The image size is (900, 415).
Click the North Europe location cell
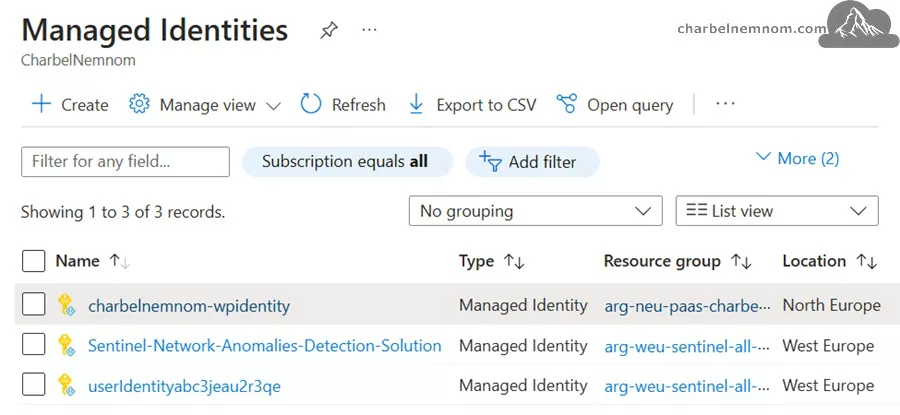tap(832, 305)
